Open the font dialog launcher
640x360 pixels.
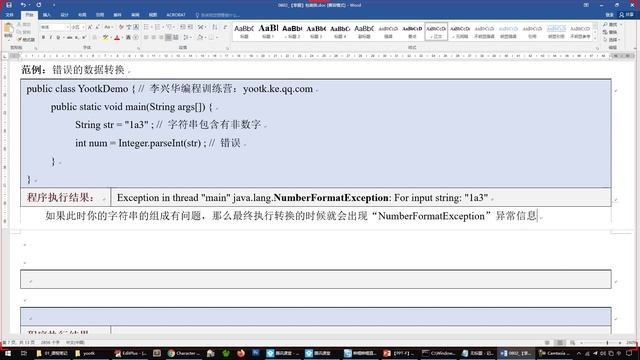pos(139,48)
